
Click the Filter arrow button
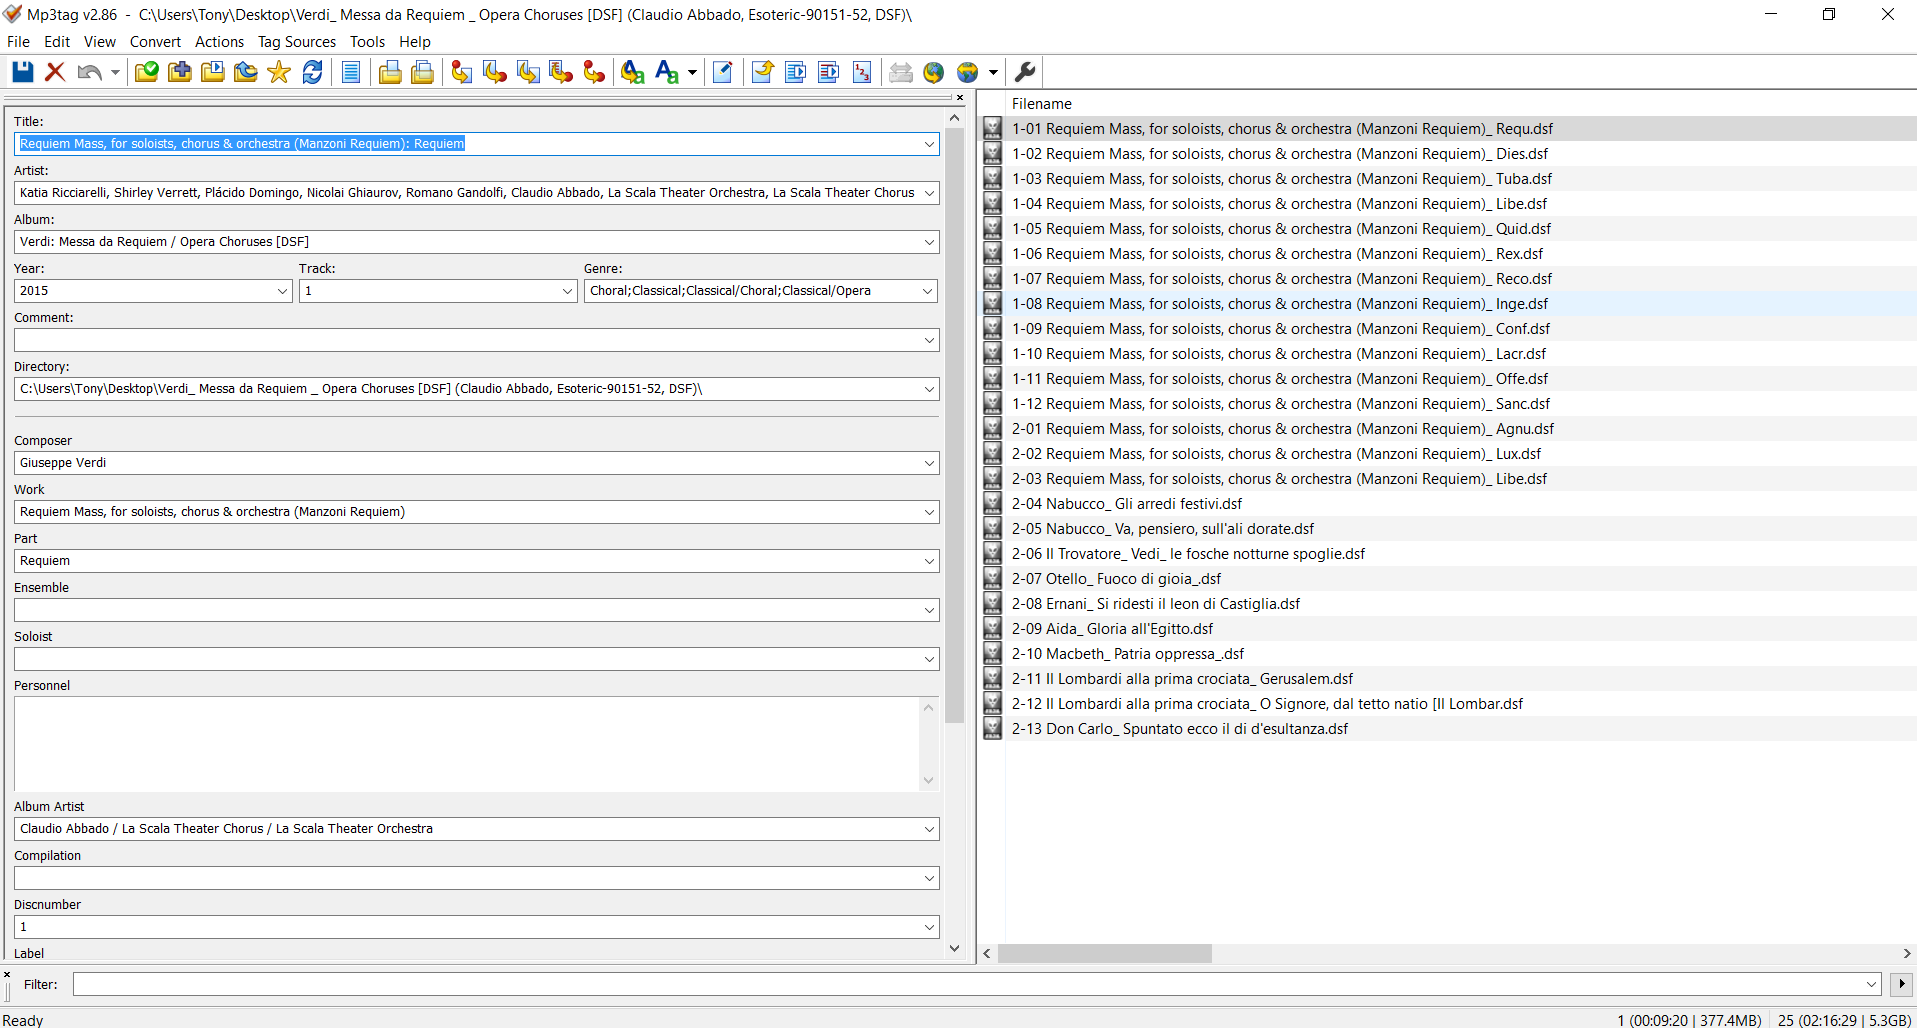click(1901, 984)
